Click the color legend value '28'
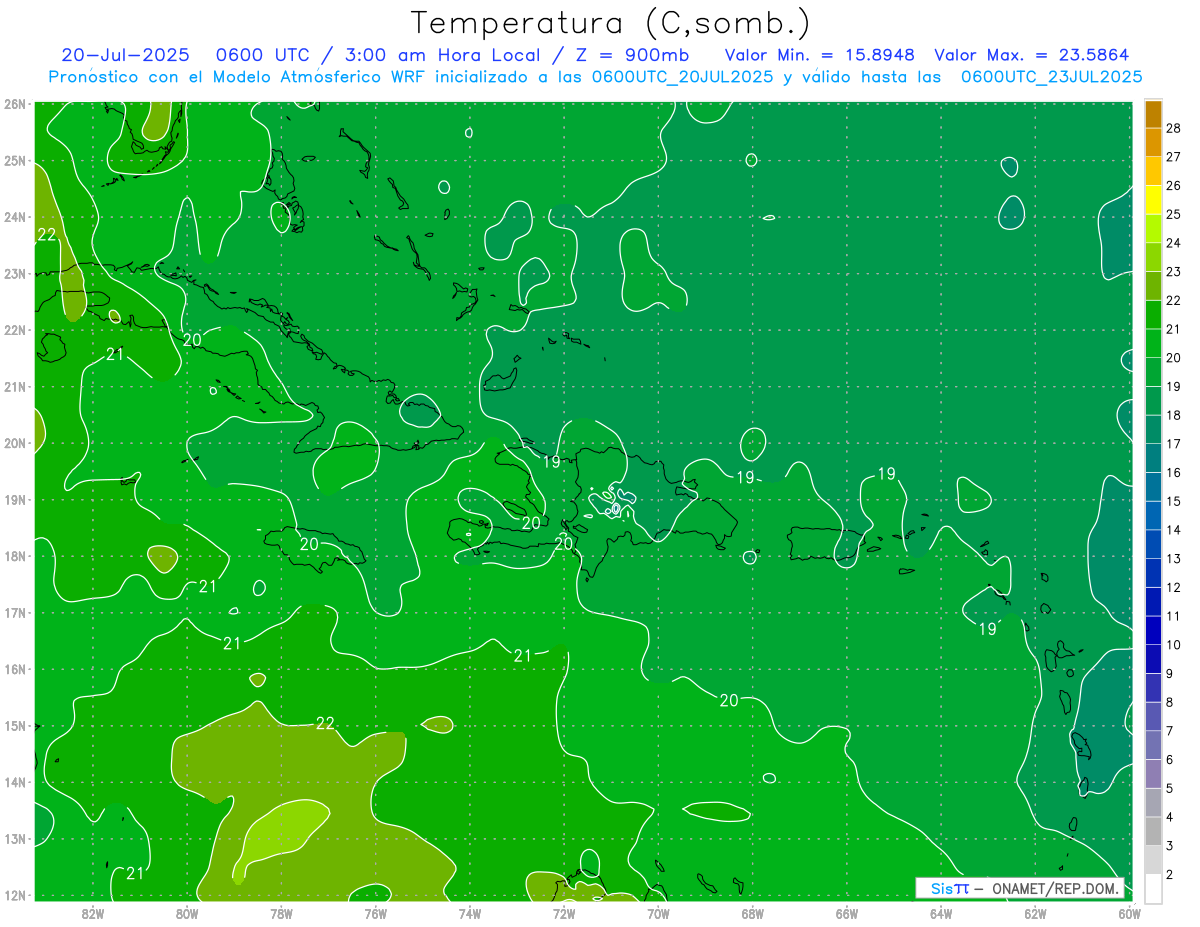Image resolution: width=1200 pixels, height=927 pixels. point(1173,128)
